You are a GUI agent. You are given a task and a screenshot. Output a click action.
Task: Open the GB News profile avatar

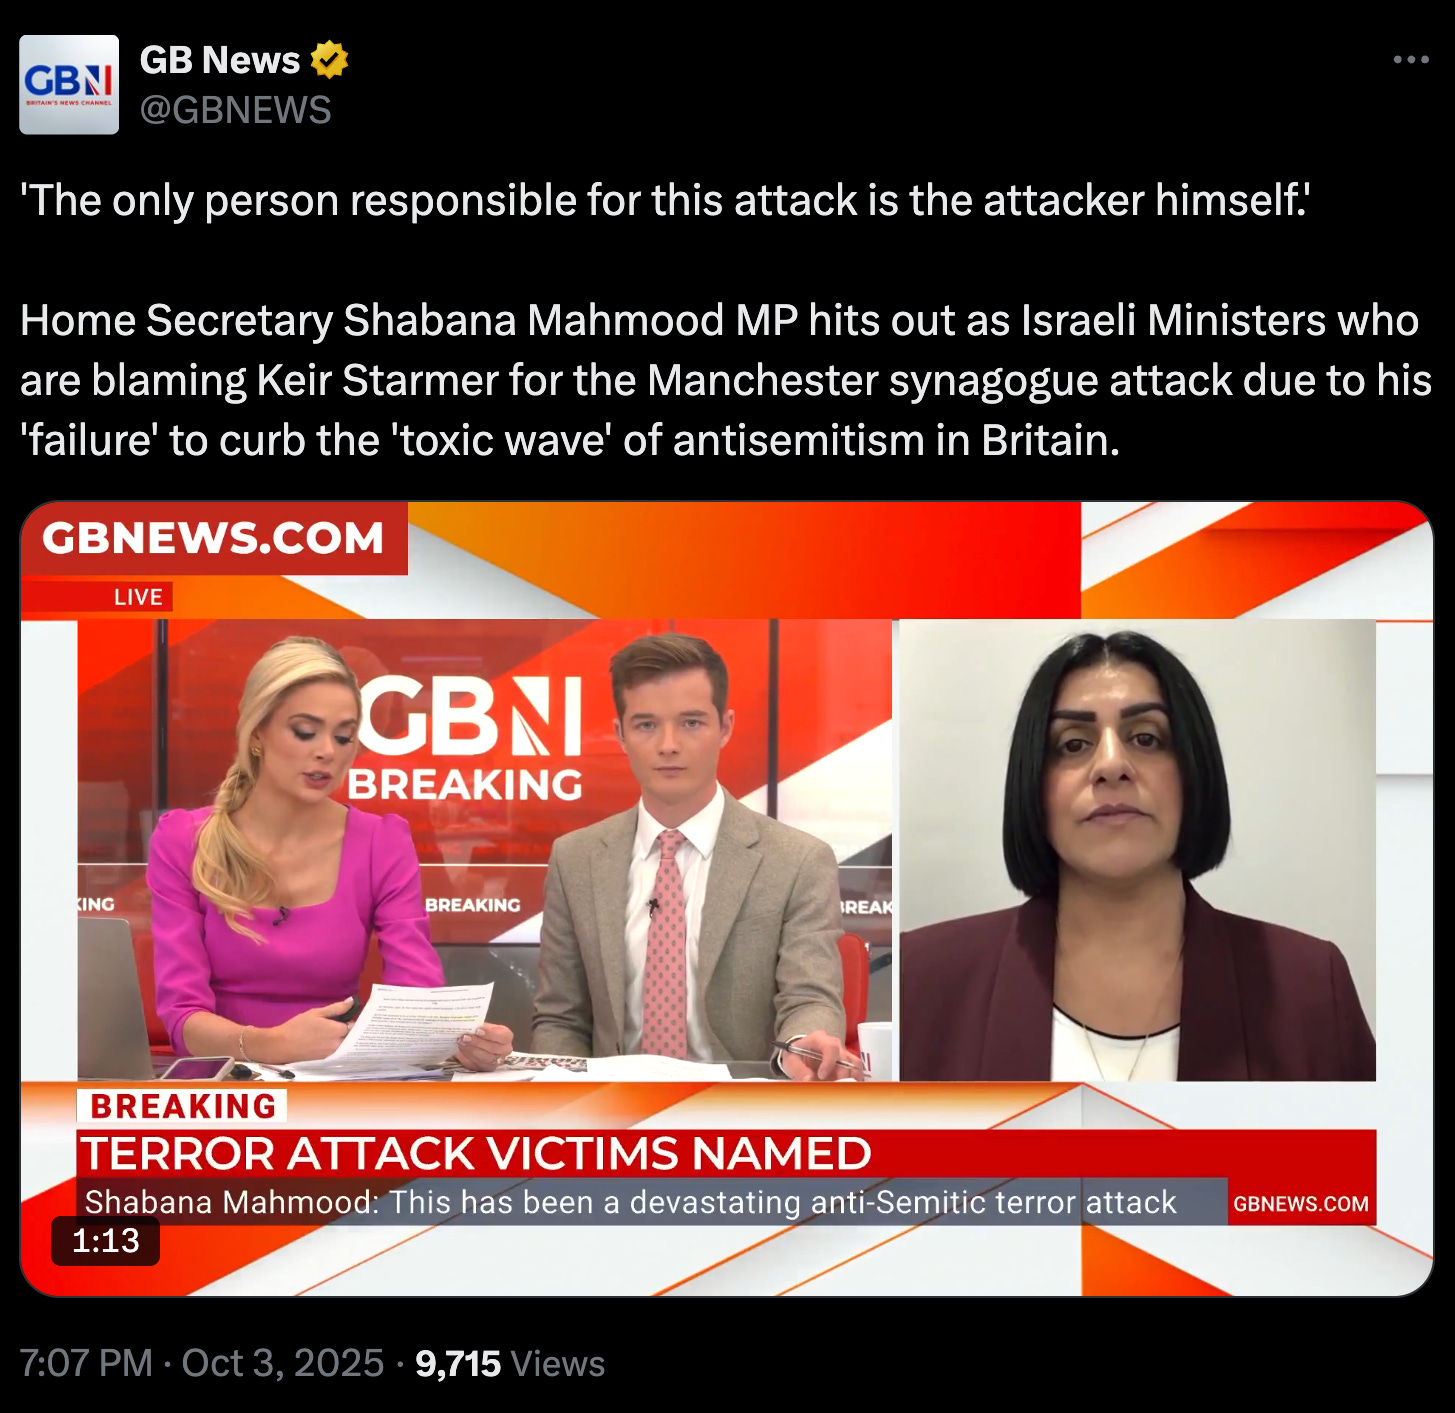tap(69, 85)
